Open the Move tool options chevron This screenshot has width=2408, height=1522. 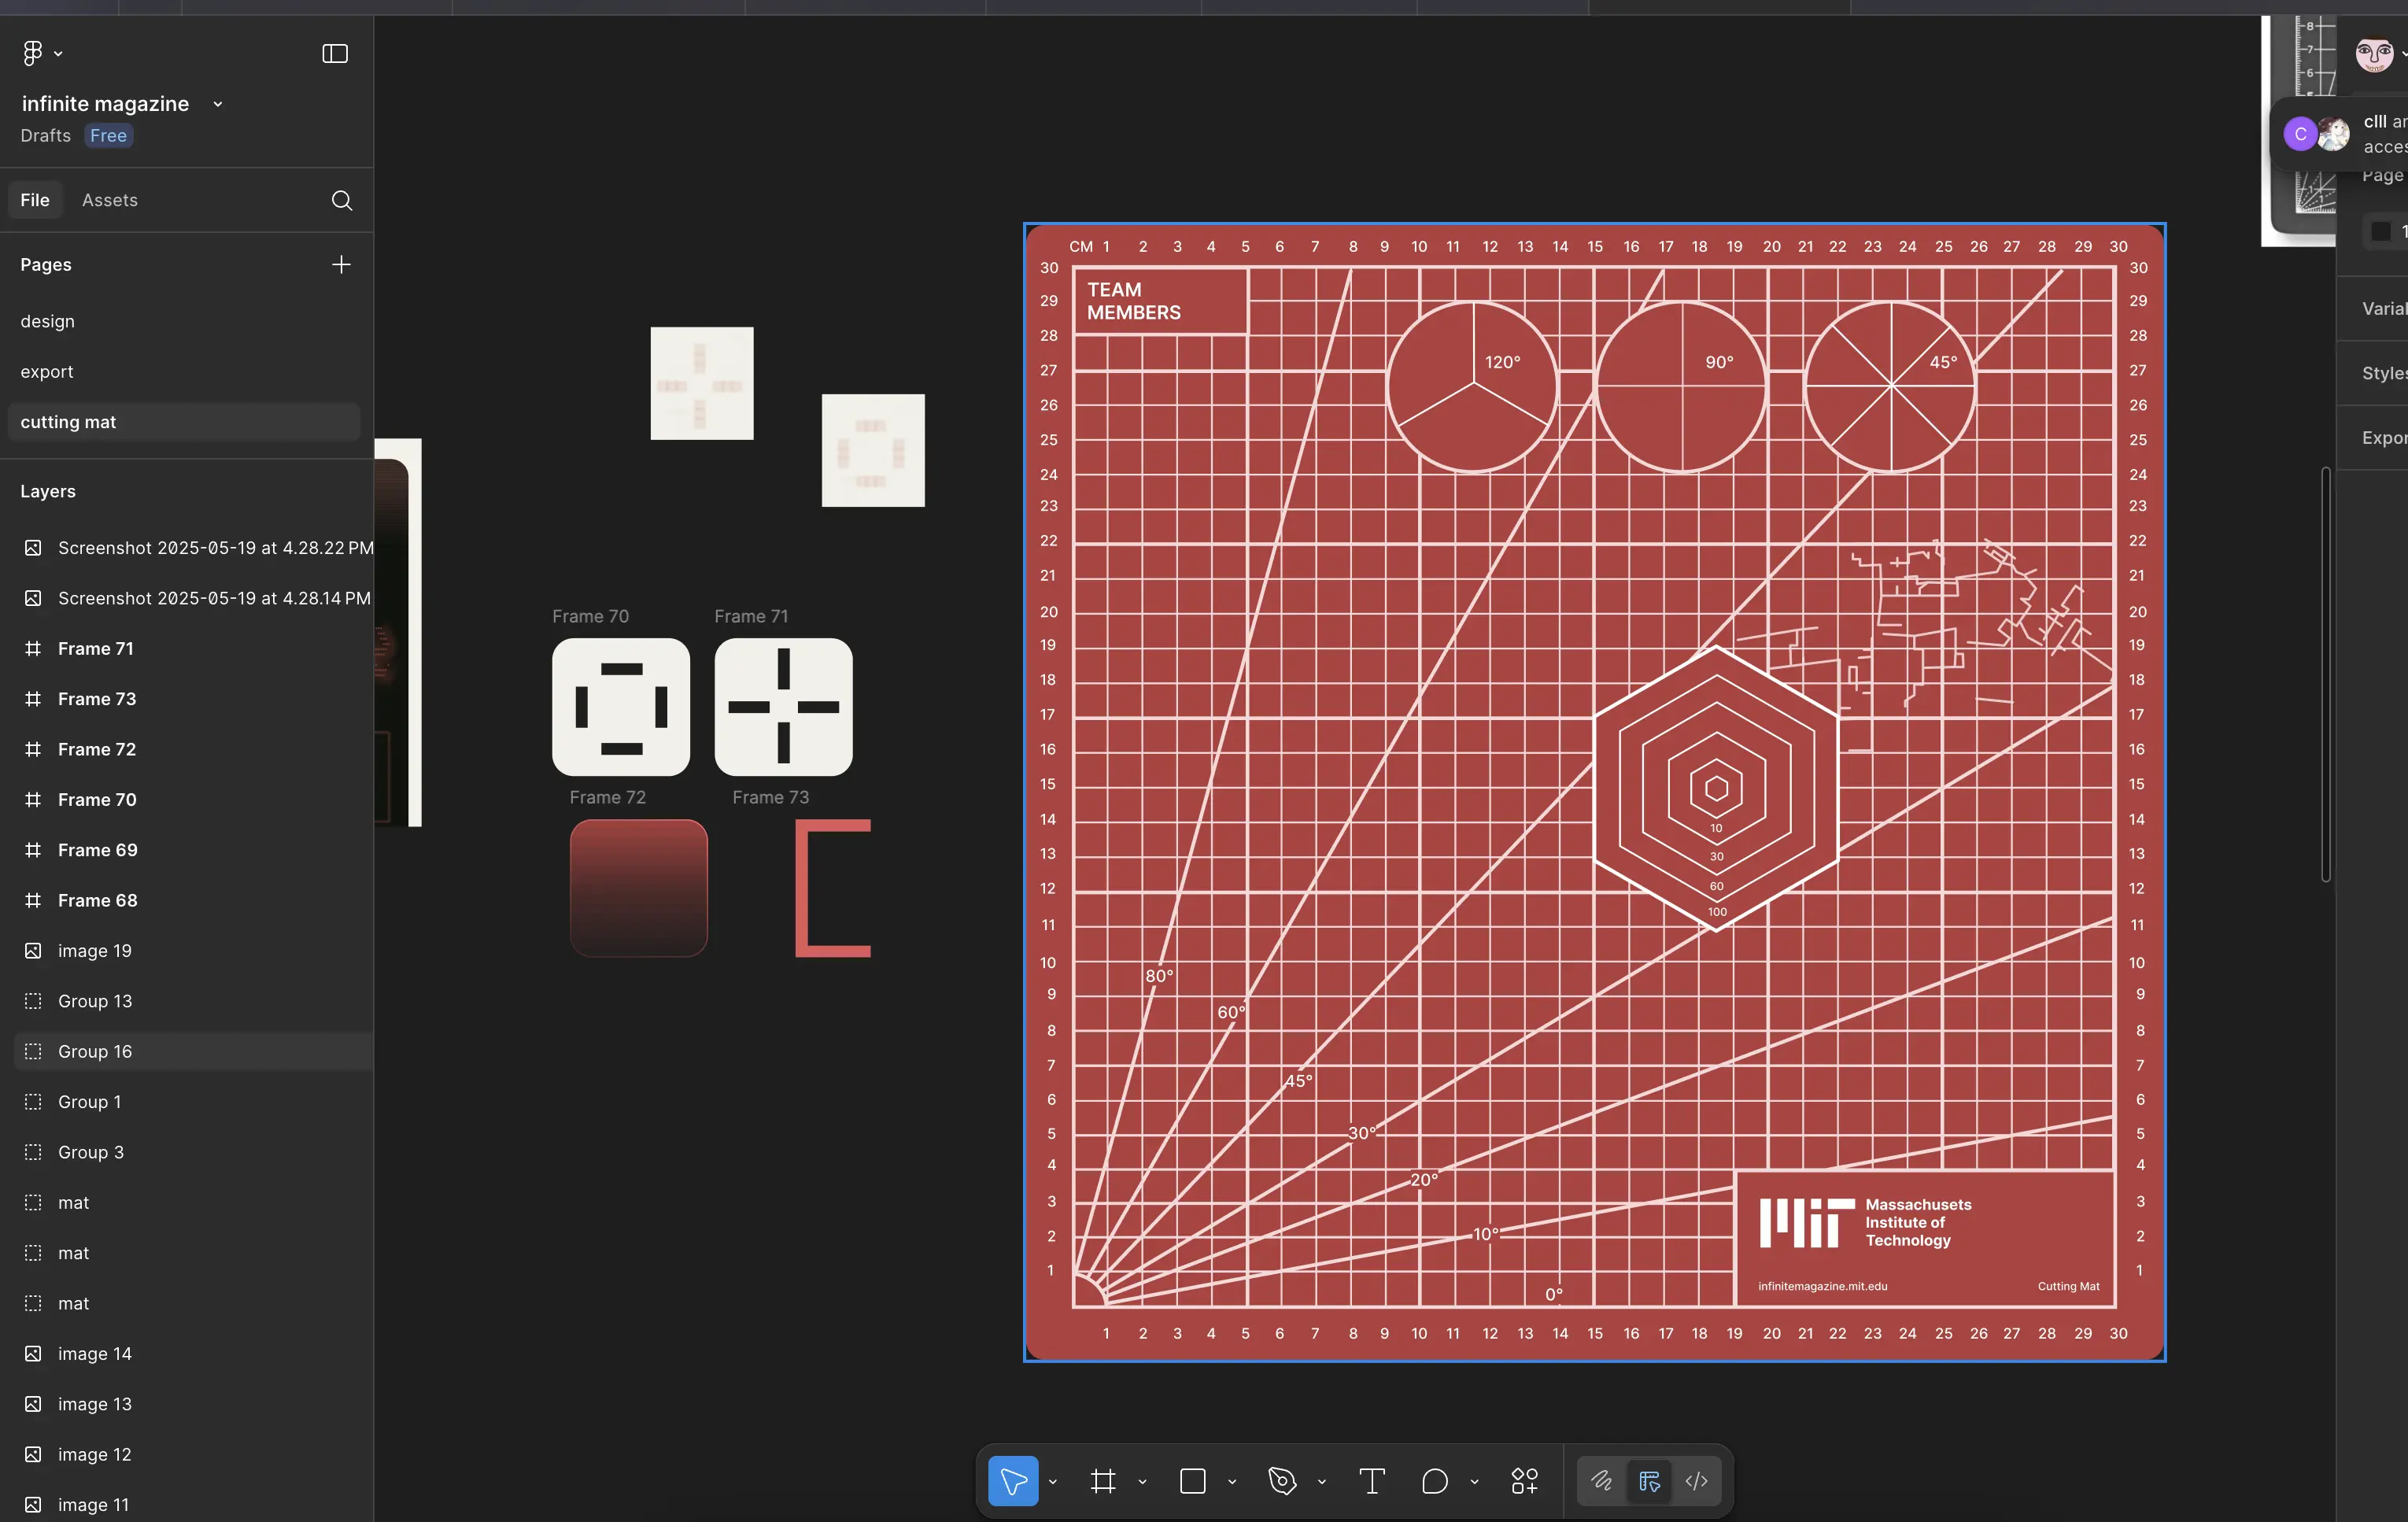tap(1052, 1482)
